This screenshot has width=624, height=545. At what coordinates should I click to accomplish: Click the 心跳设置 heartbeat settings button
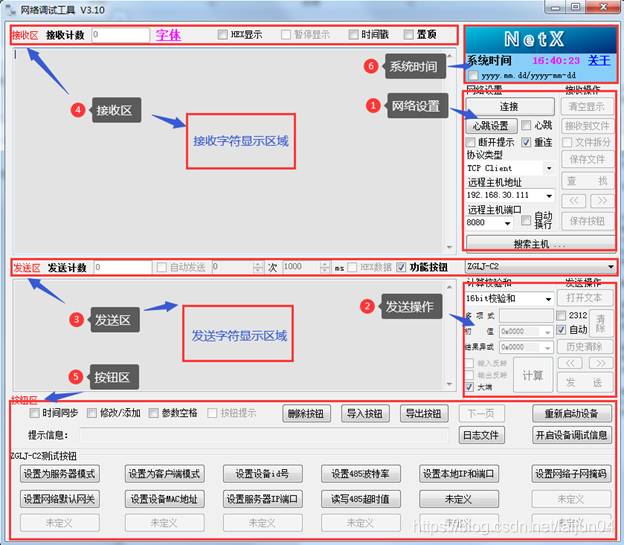pyautogui.click(x=491, y=126)
